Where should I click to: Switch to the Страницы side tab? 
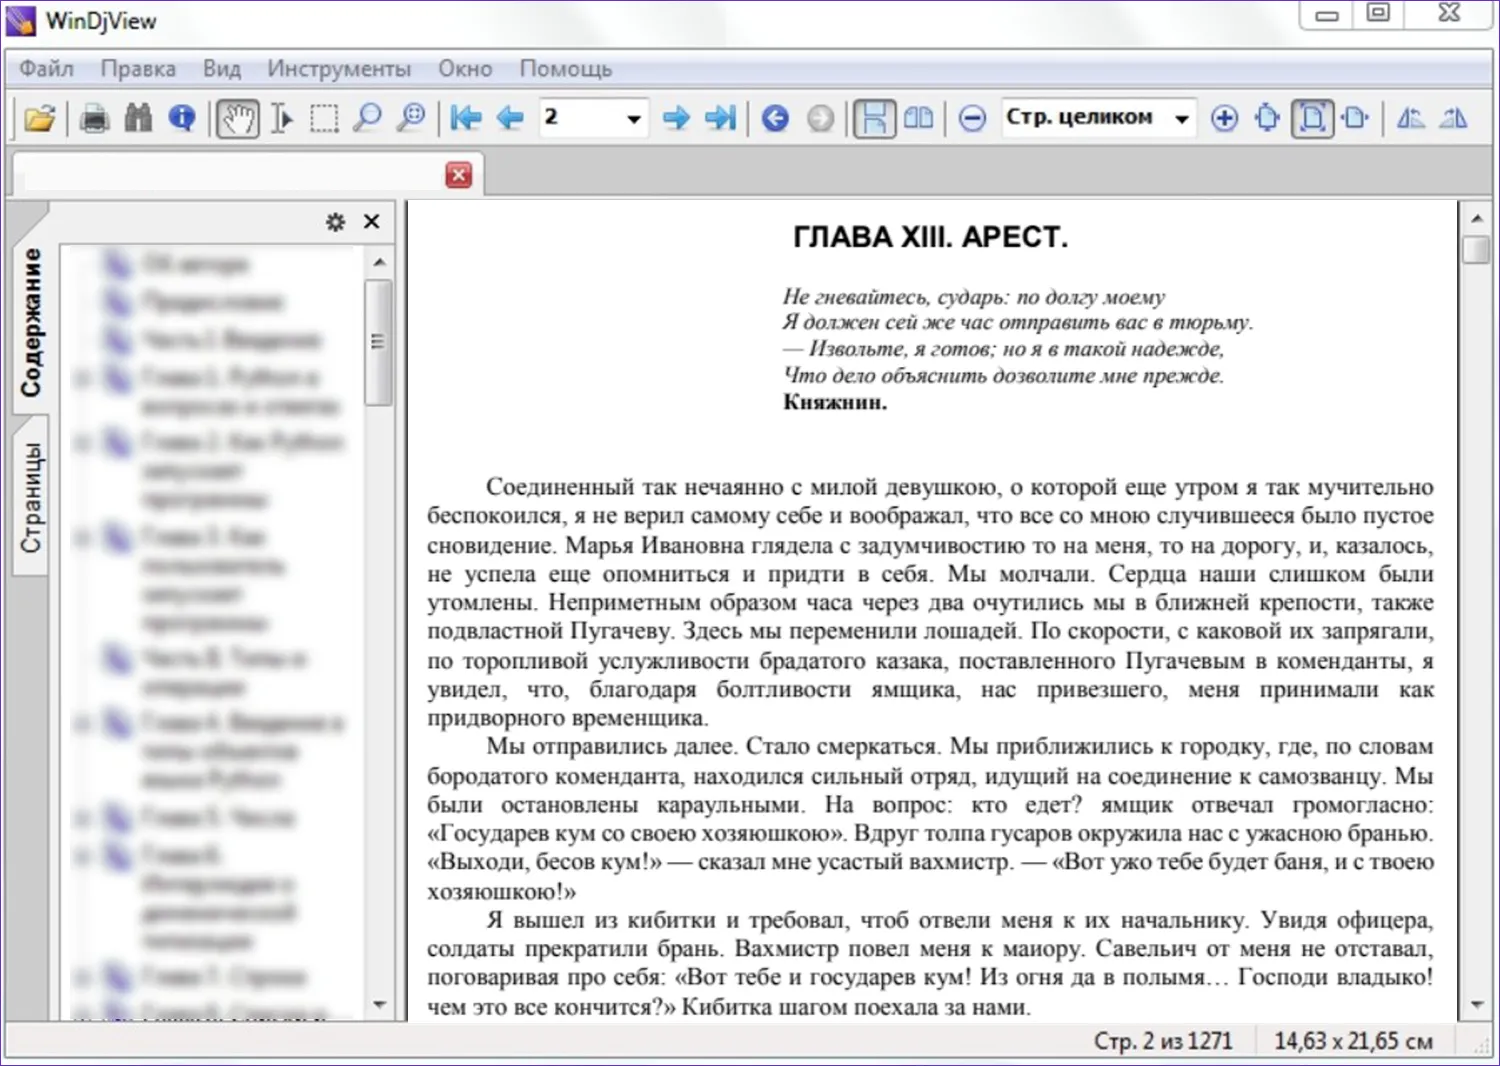(x=32, y=497)
